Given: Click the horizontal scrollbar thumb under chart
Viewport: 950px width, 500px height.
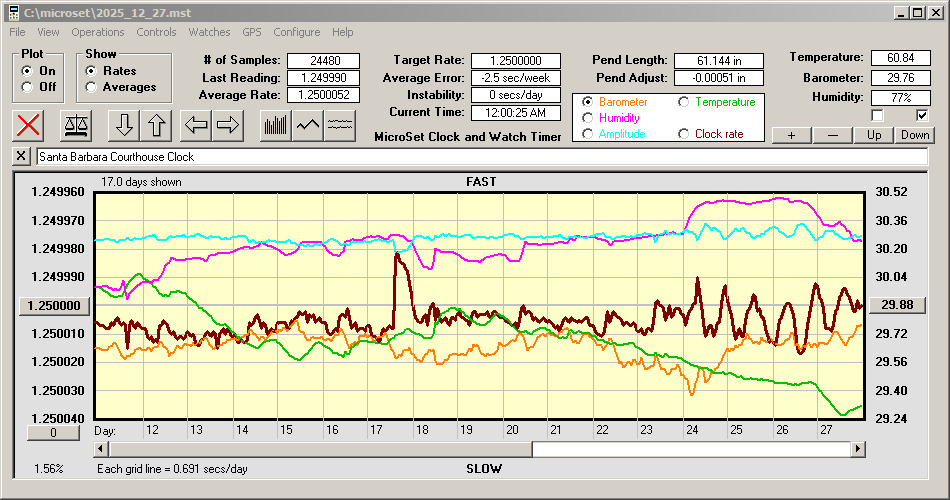Looking at the screenshot, I should pyautogui.click(x=690, y=450).
